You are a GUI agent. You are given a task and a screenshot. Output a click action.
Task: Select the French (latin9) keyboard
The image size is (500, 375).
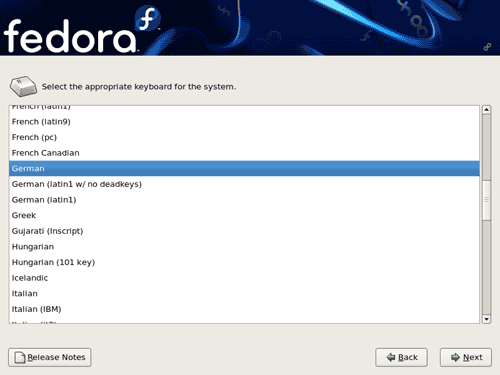point(244,122)
